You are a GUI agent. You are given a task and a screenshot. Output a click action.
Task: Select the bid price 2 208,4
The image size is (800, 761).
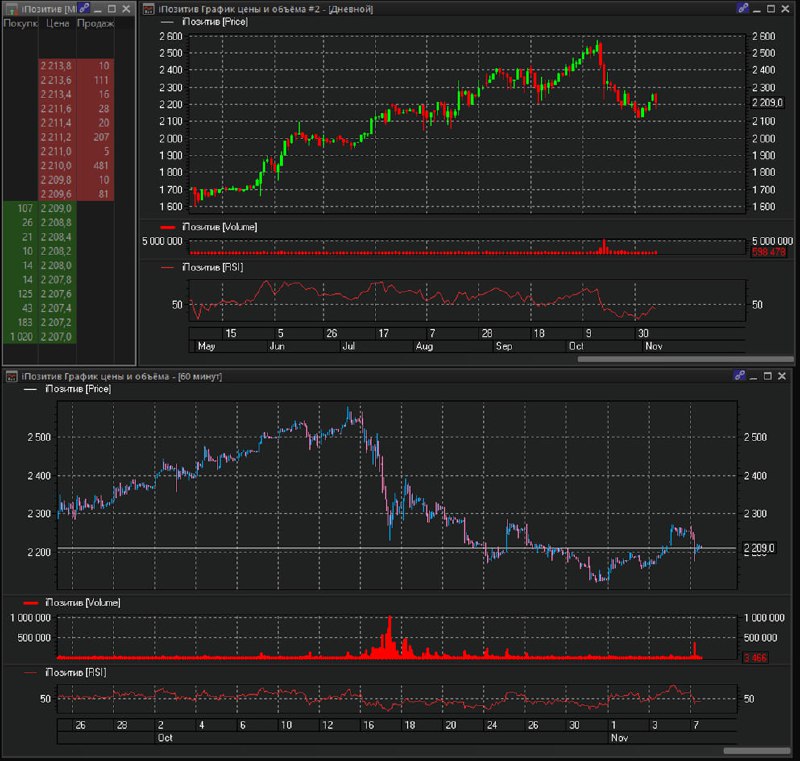(x=57, y=237)
